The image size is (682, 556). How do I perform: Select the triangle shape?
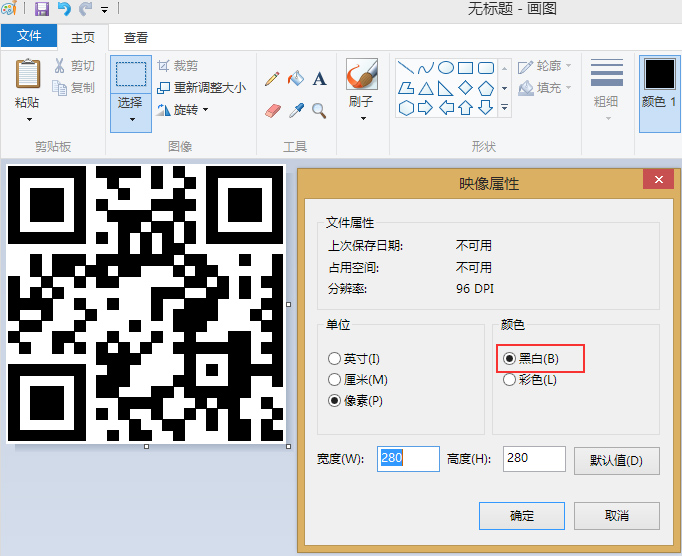coord(426,88)
